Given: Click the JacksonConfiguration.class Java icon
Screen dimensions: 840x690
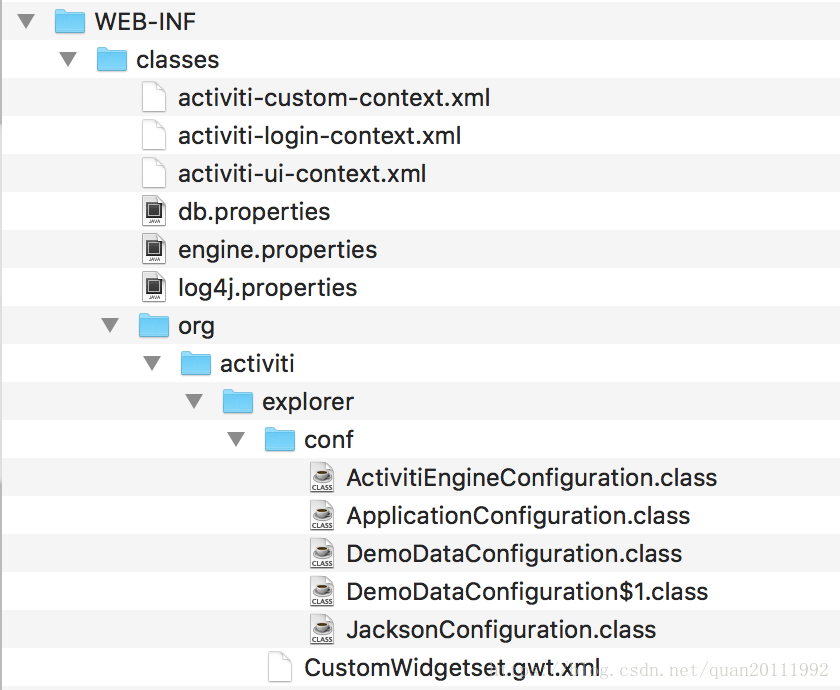Looking at the screenshot, I should coord(322,629).
